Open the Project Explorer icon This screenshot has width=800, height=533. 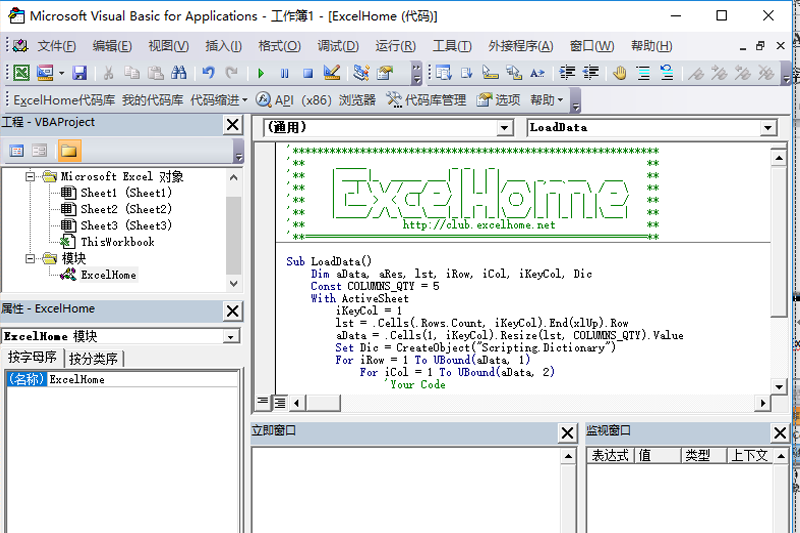pyautogui.click(x=361, y=73)
